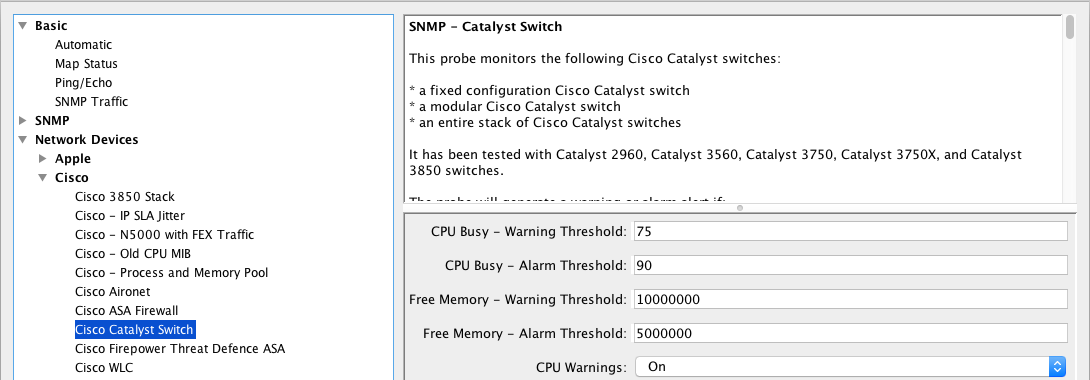
Task: Collapse the Network Devices triangle
Action: pos(22,140)
